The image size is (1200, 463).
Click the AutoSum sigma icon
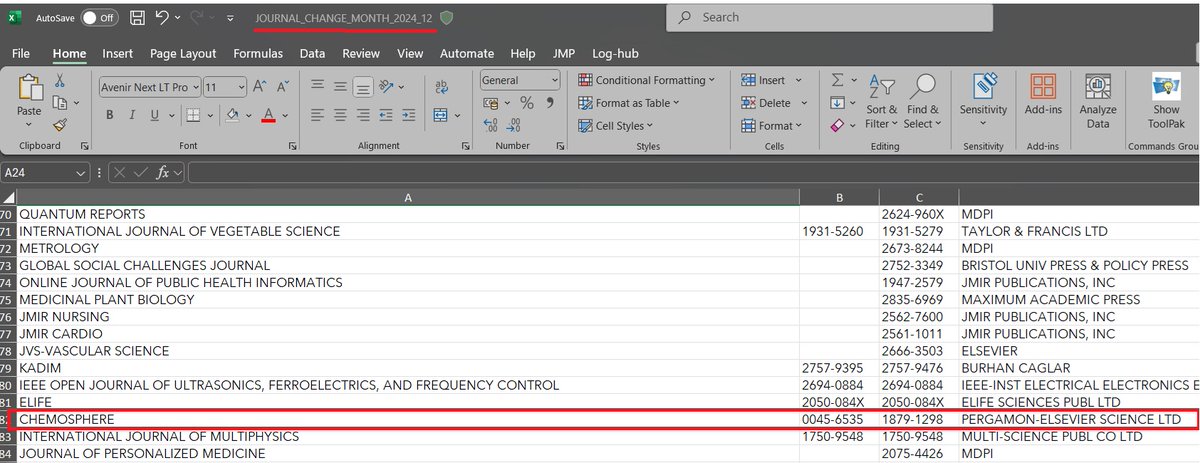click(x=838, y=80)
